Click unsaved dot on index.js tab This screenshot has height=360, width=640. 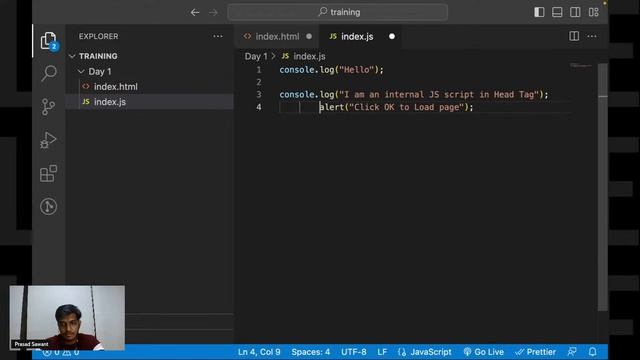392,36
